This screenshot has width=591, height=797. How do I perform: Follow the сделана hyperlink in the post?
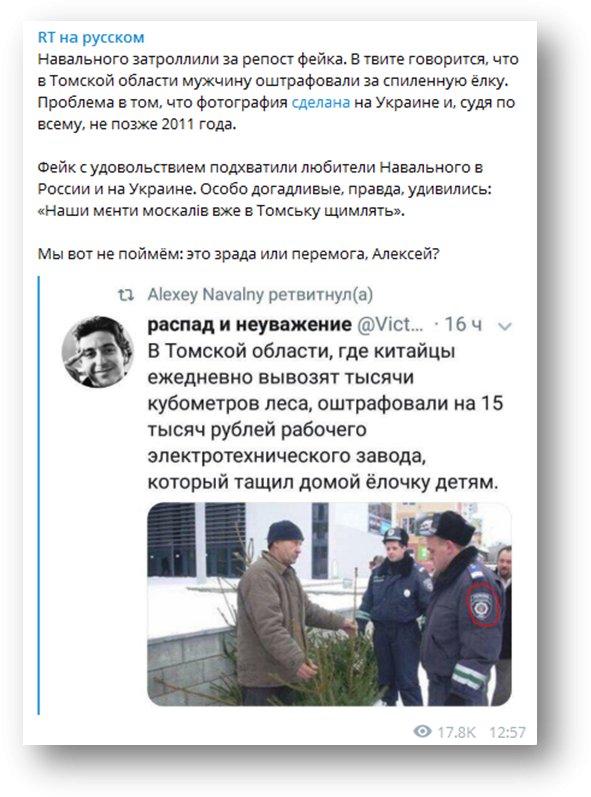321,102
